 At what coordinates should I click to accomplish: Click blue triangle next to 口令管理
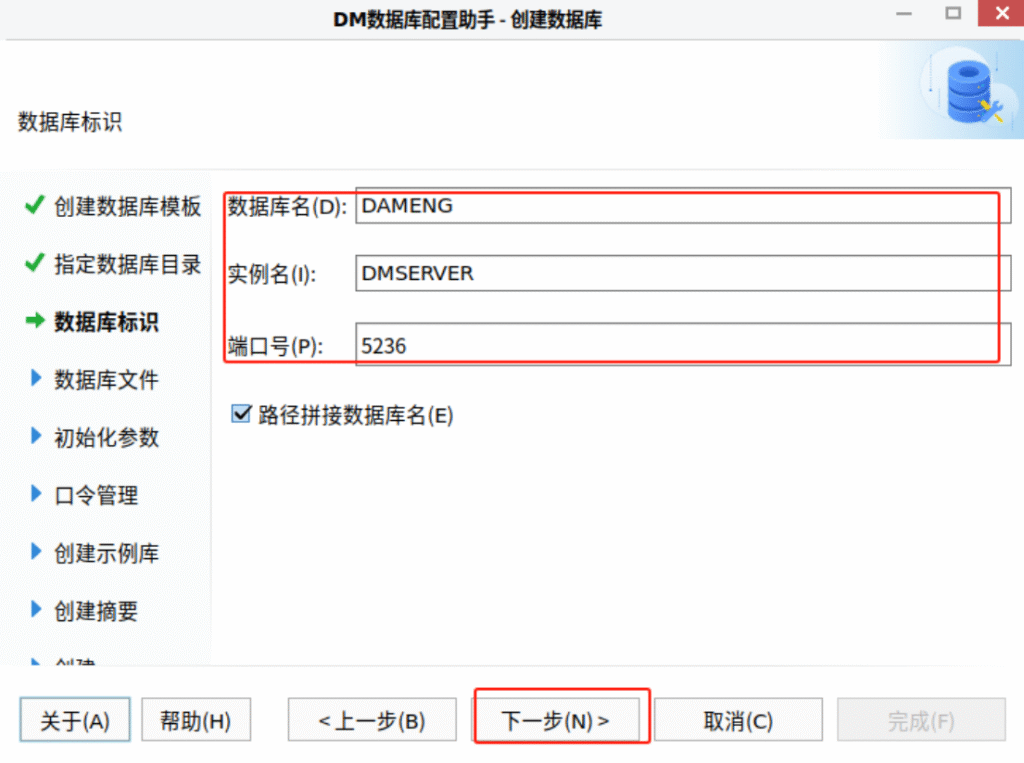tap(36, 495)
